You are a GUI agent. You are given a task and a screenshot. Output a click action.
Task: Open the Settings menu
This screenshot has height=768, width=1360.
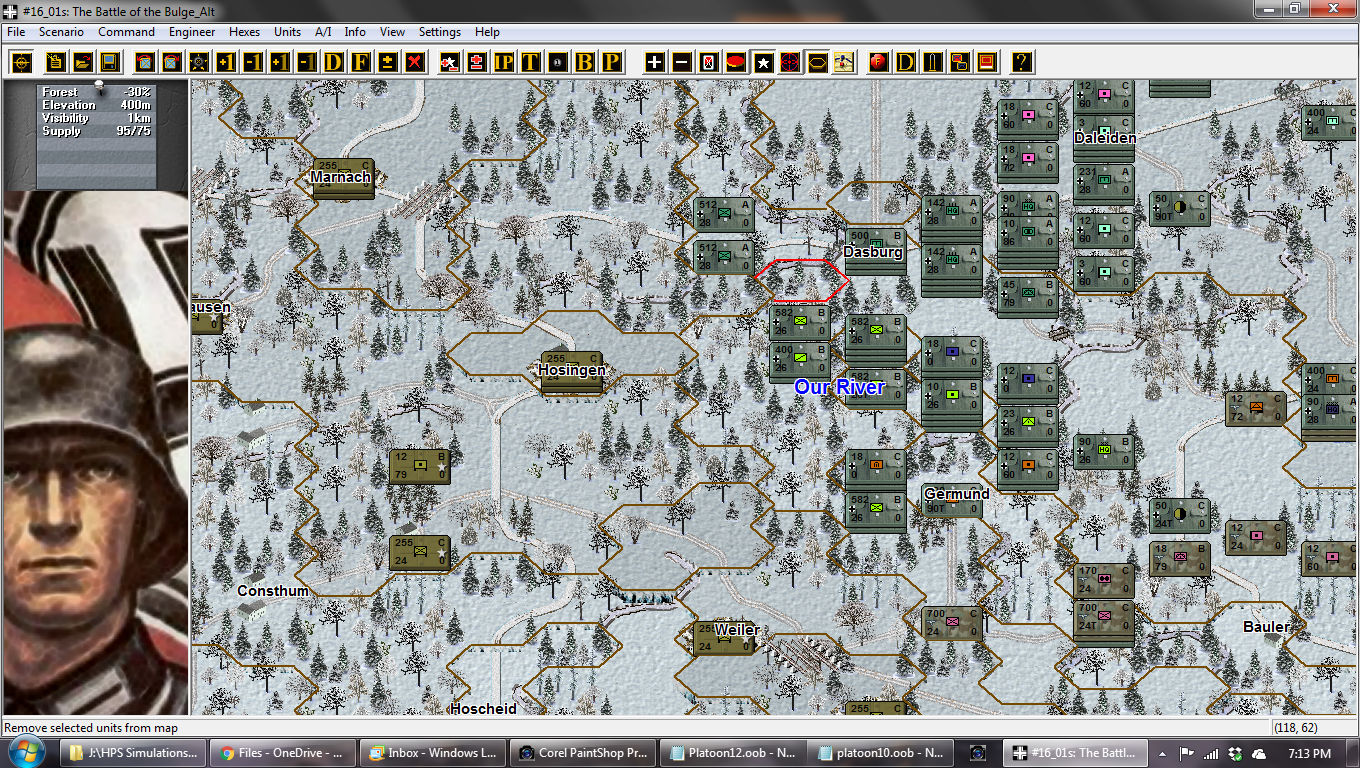coord(440,32)
